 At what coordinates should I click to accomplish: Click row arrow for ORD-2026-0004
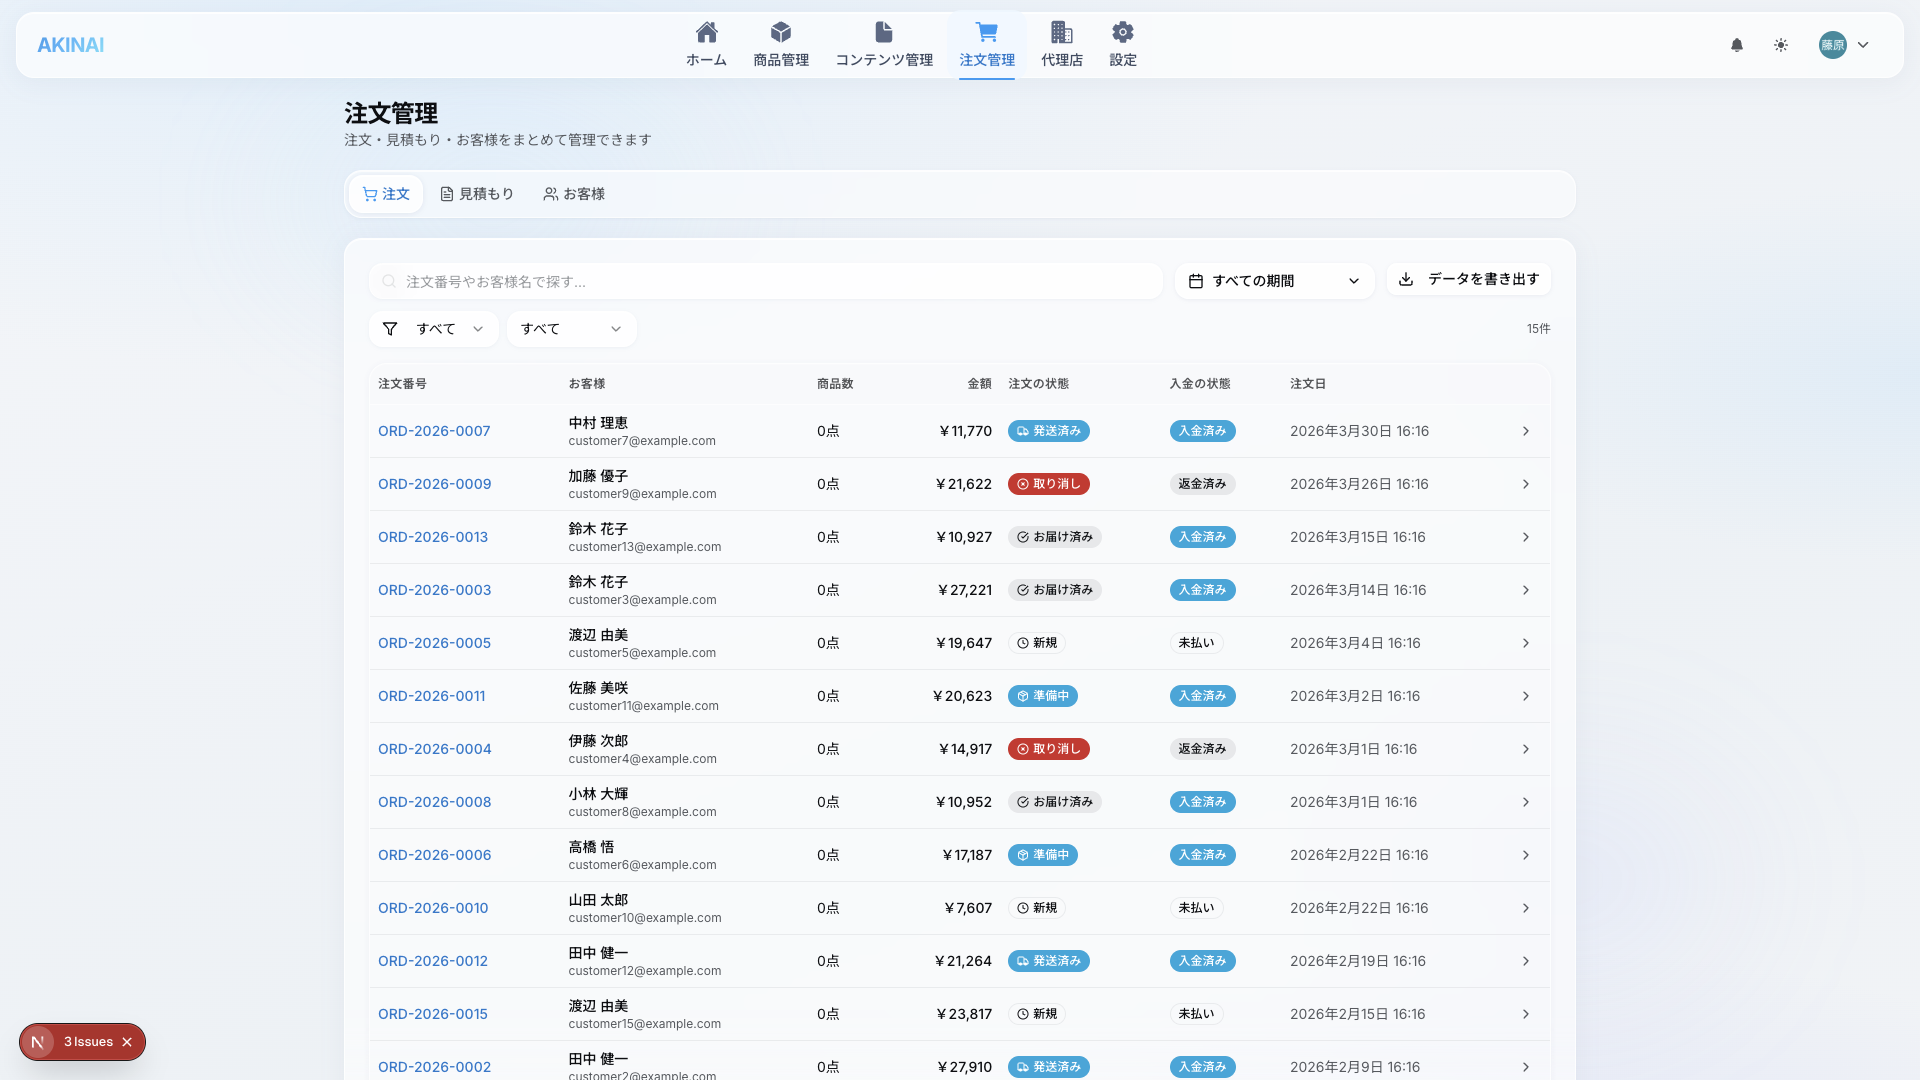[x=1526, y=749]
